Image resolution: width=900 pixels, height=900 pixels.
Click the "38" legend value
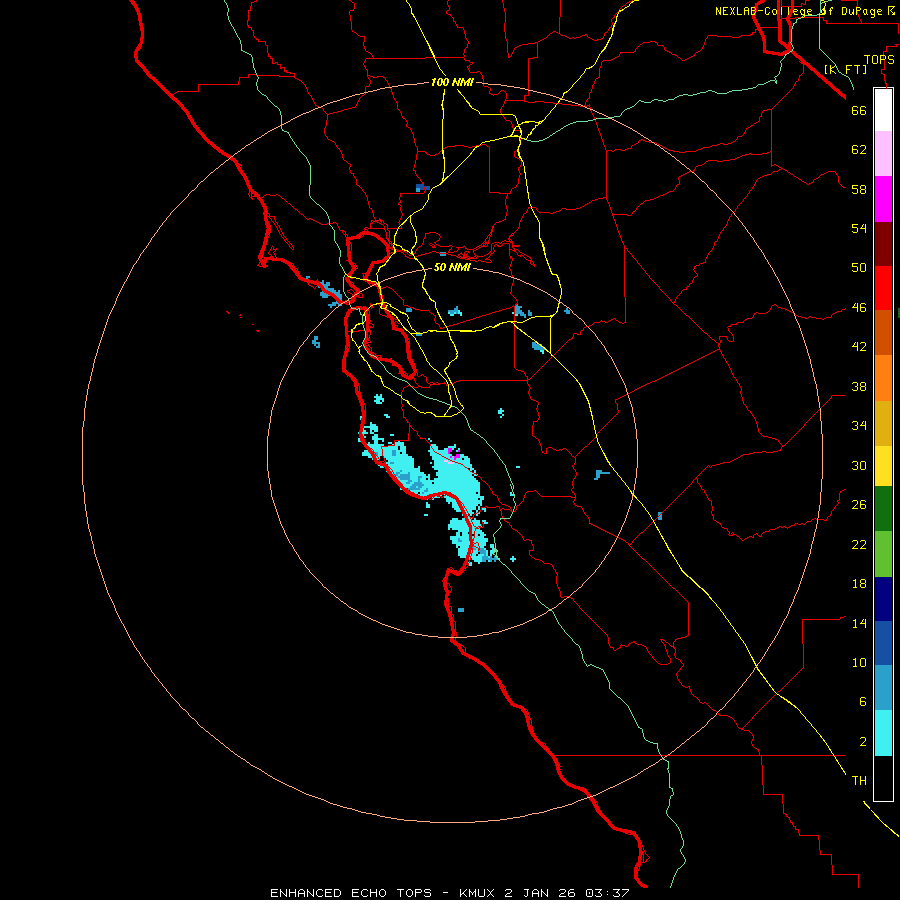pyautogui.click(x=859, y=386)
